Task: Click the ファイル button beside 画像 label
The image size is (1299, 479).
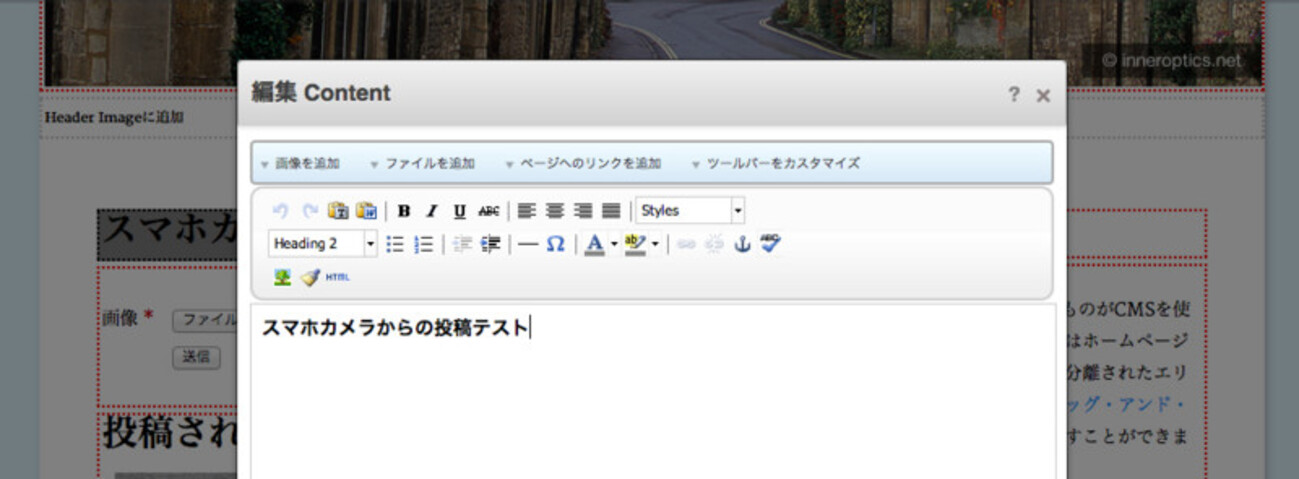Action: click(x=204, y=320)
